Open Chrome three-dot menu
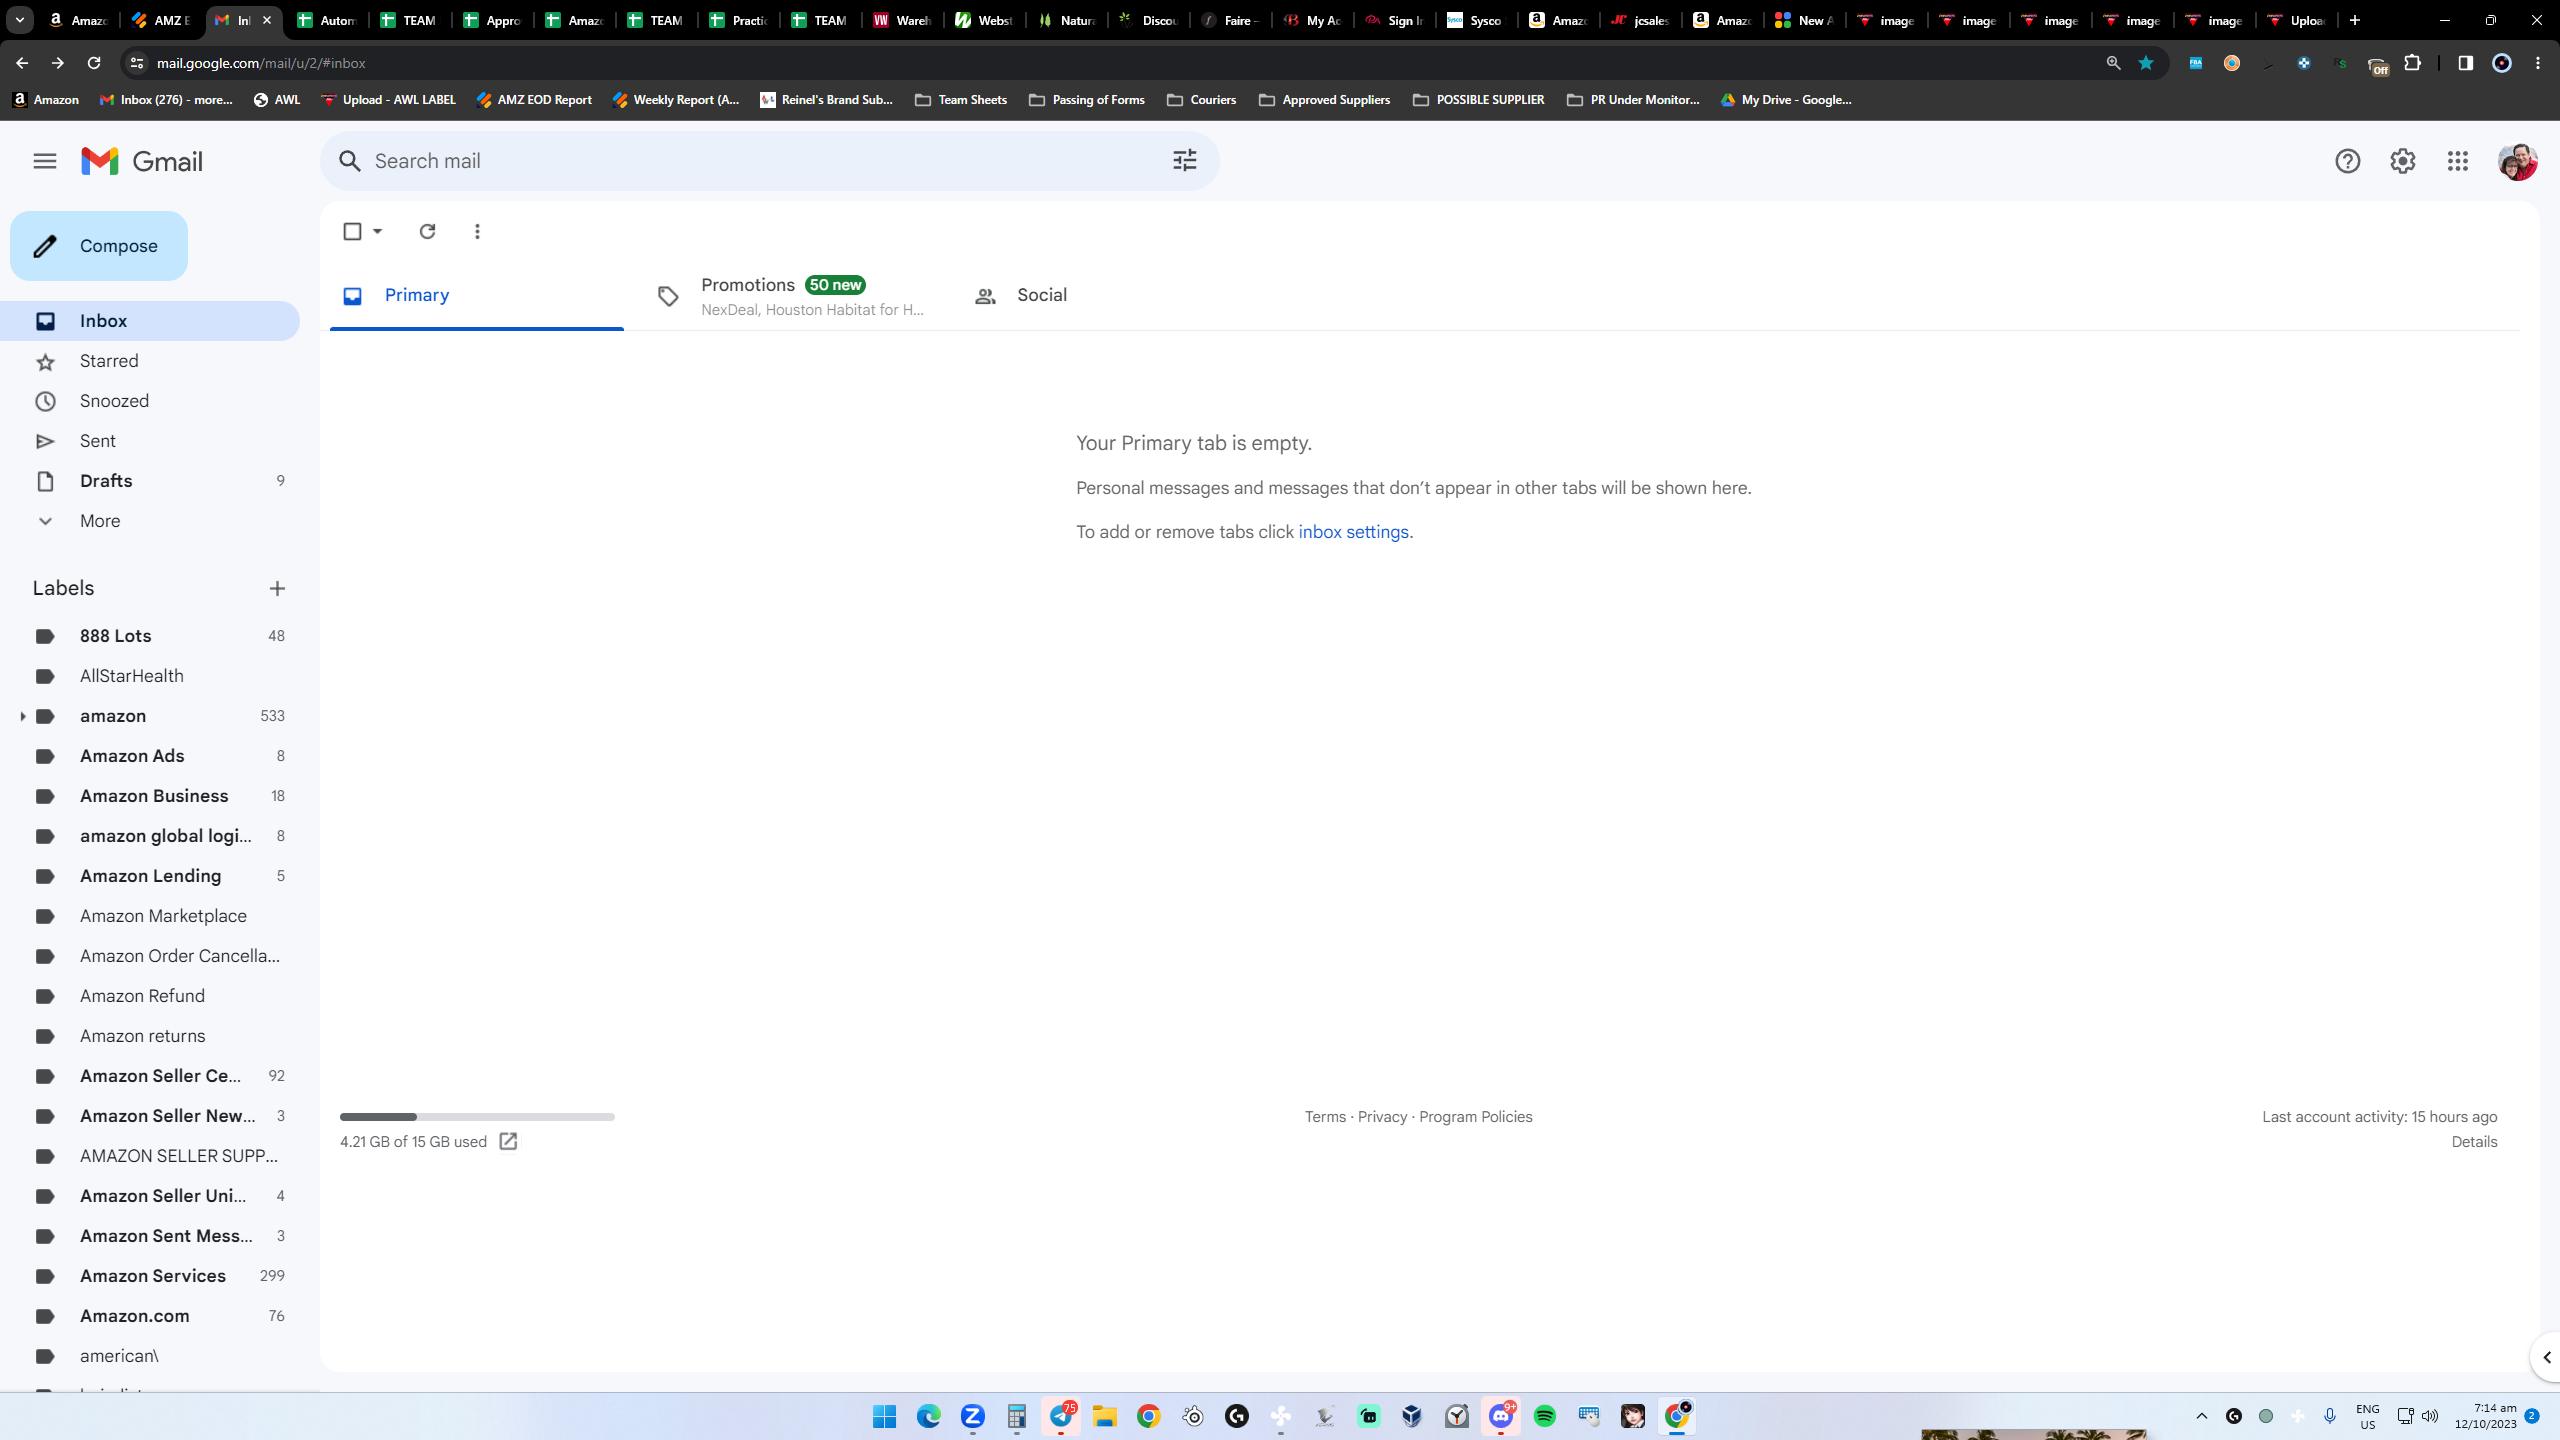The height and width of the screenshot is (1440, 2560). pos(2537,63)
